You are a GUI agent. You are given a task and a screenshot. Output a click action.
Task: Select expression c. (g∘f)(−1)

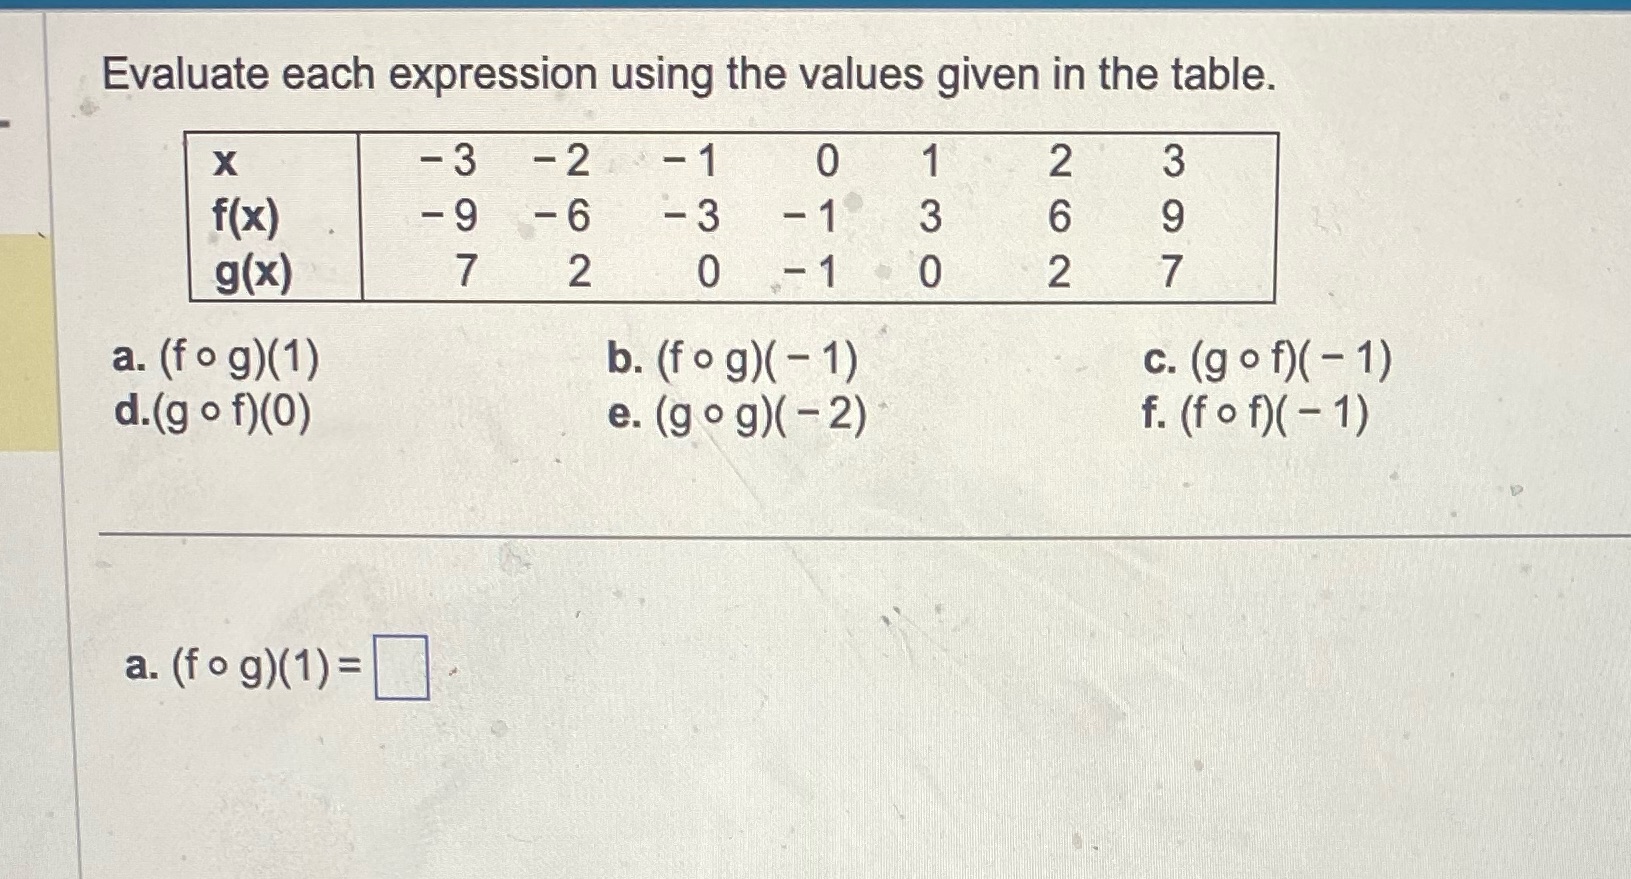coord(1266,361)
